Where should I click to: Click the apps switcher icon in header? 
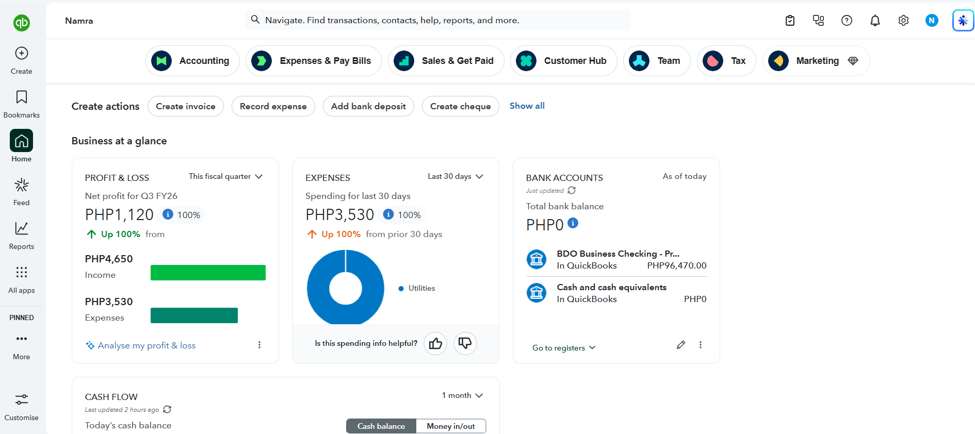(x=818, y=21)
